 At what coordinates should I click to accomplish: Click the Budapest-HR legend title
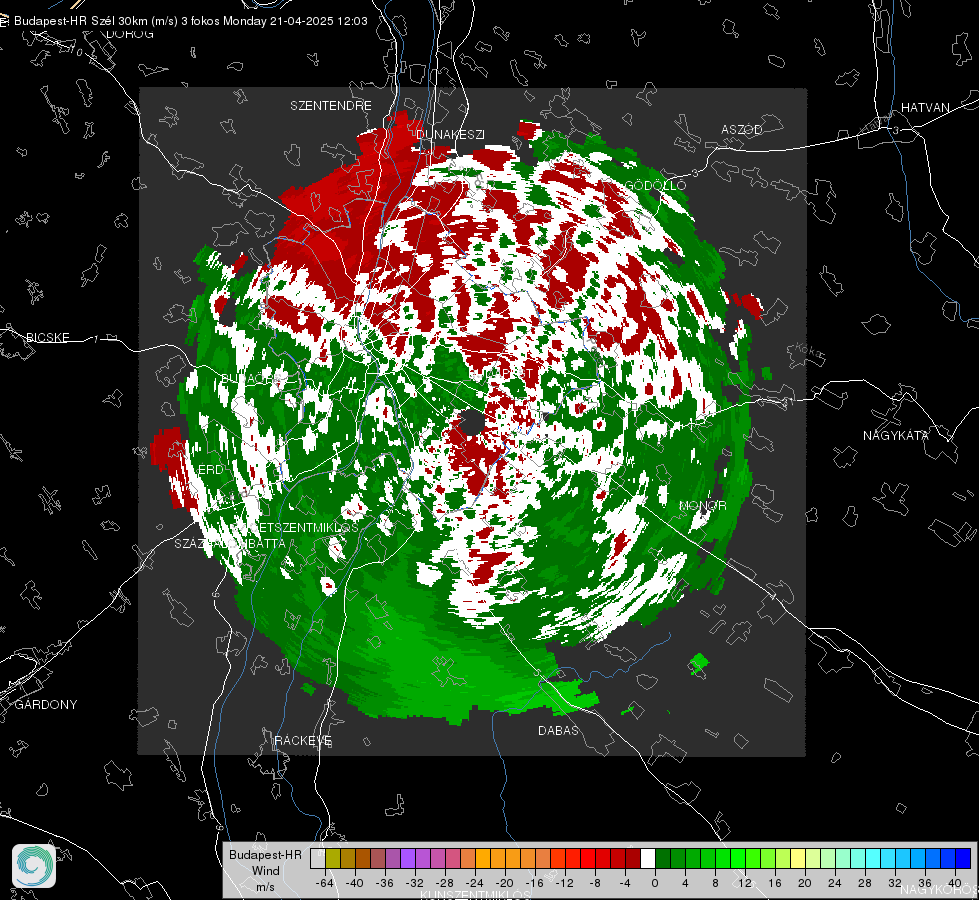[265, 854]
